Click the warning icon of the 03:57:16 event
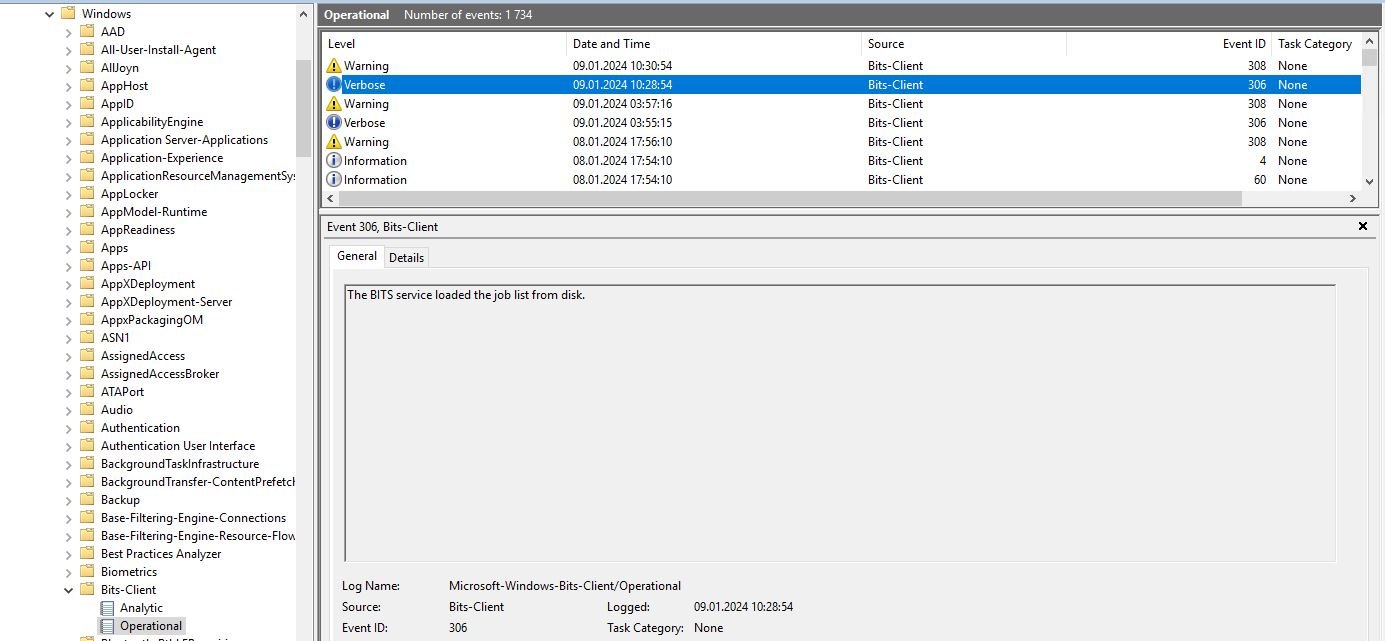The height and width of the screenshot is (641, 1385). click(x=334, y=104)
